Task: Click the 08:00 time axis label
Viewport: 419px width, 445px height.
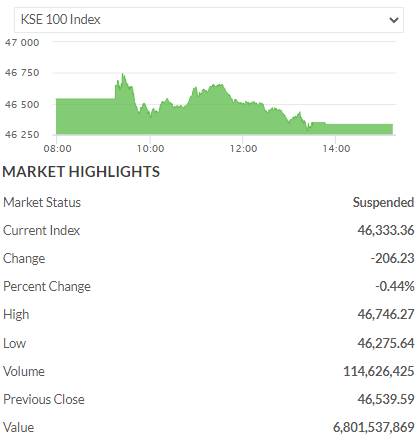Action: coord(58,148)
